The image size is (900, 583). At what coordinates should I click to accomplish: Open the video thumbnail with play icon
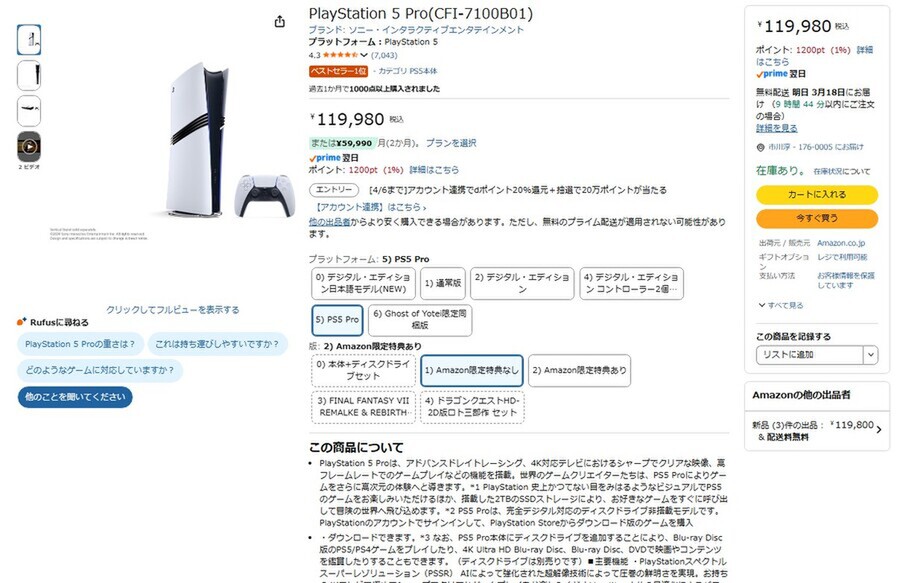(x=29, y=147)
